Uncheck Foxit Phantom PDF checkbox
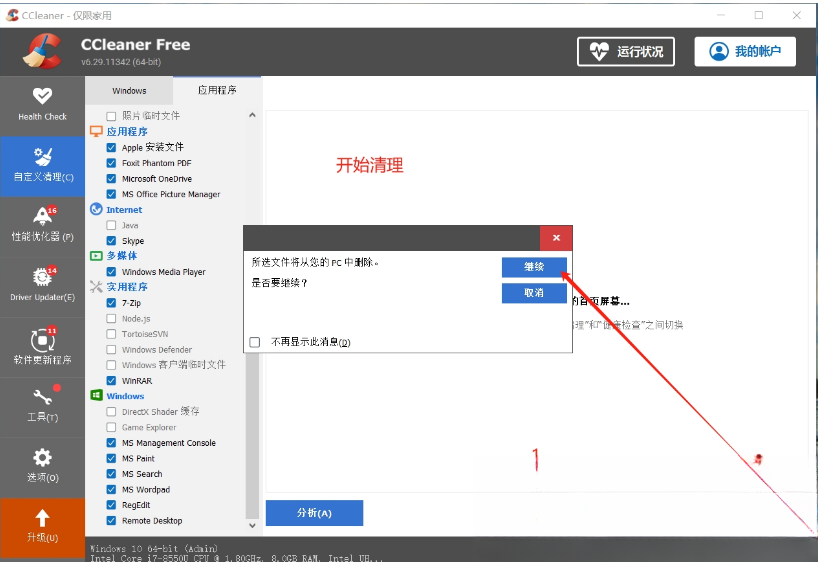818x562 pixels. point(111,163)
